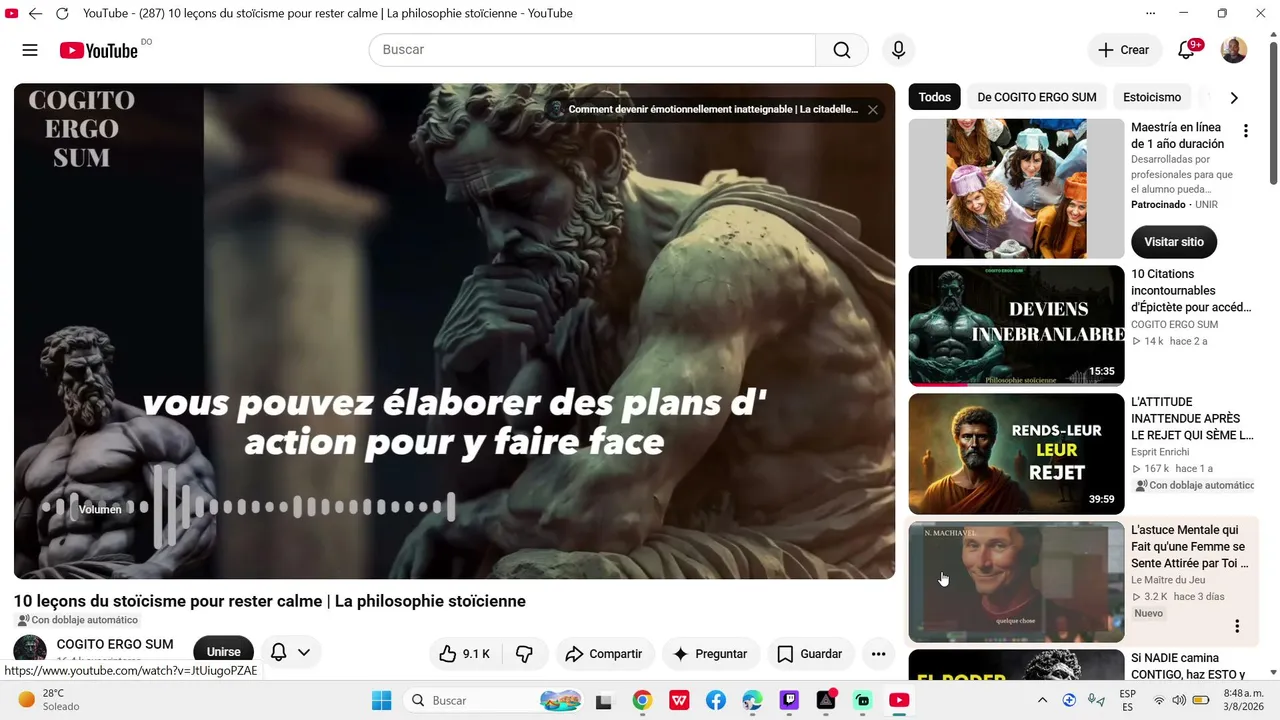This screenshot has height=720, width=1280.
Task: Open '10 Citations incontournables d'Épictète' video title
Action: [1191, 291]
